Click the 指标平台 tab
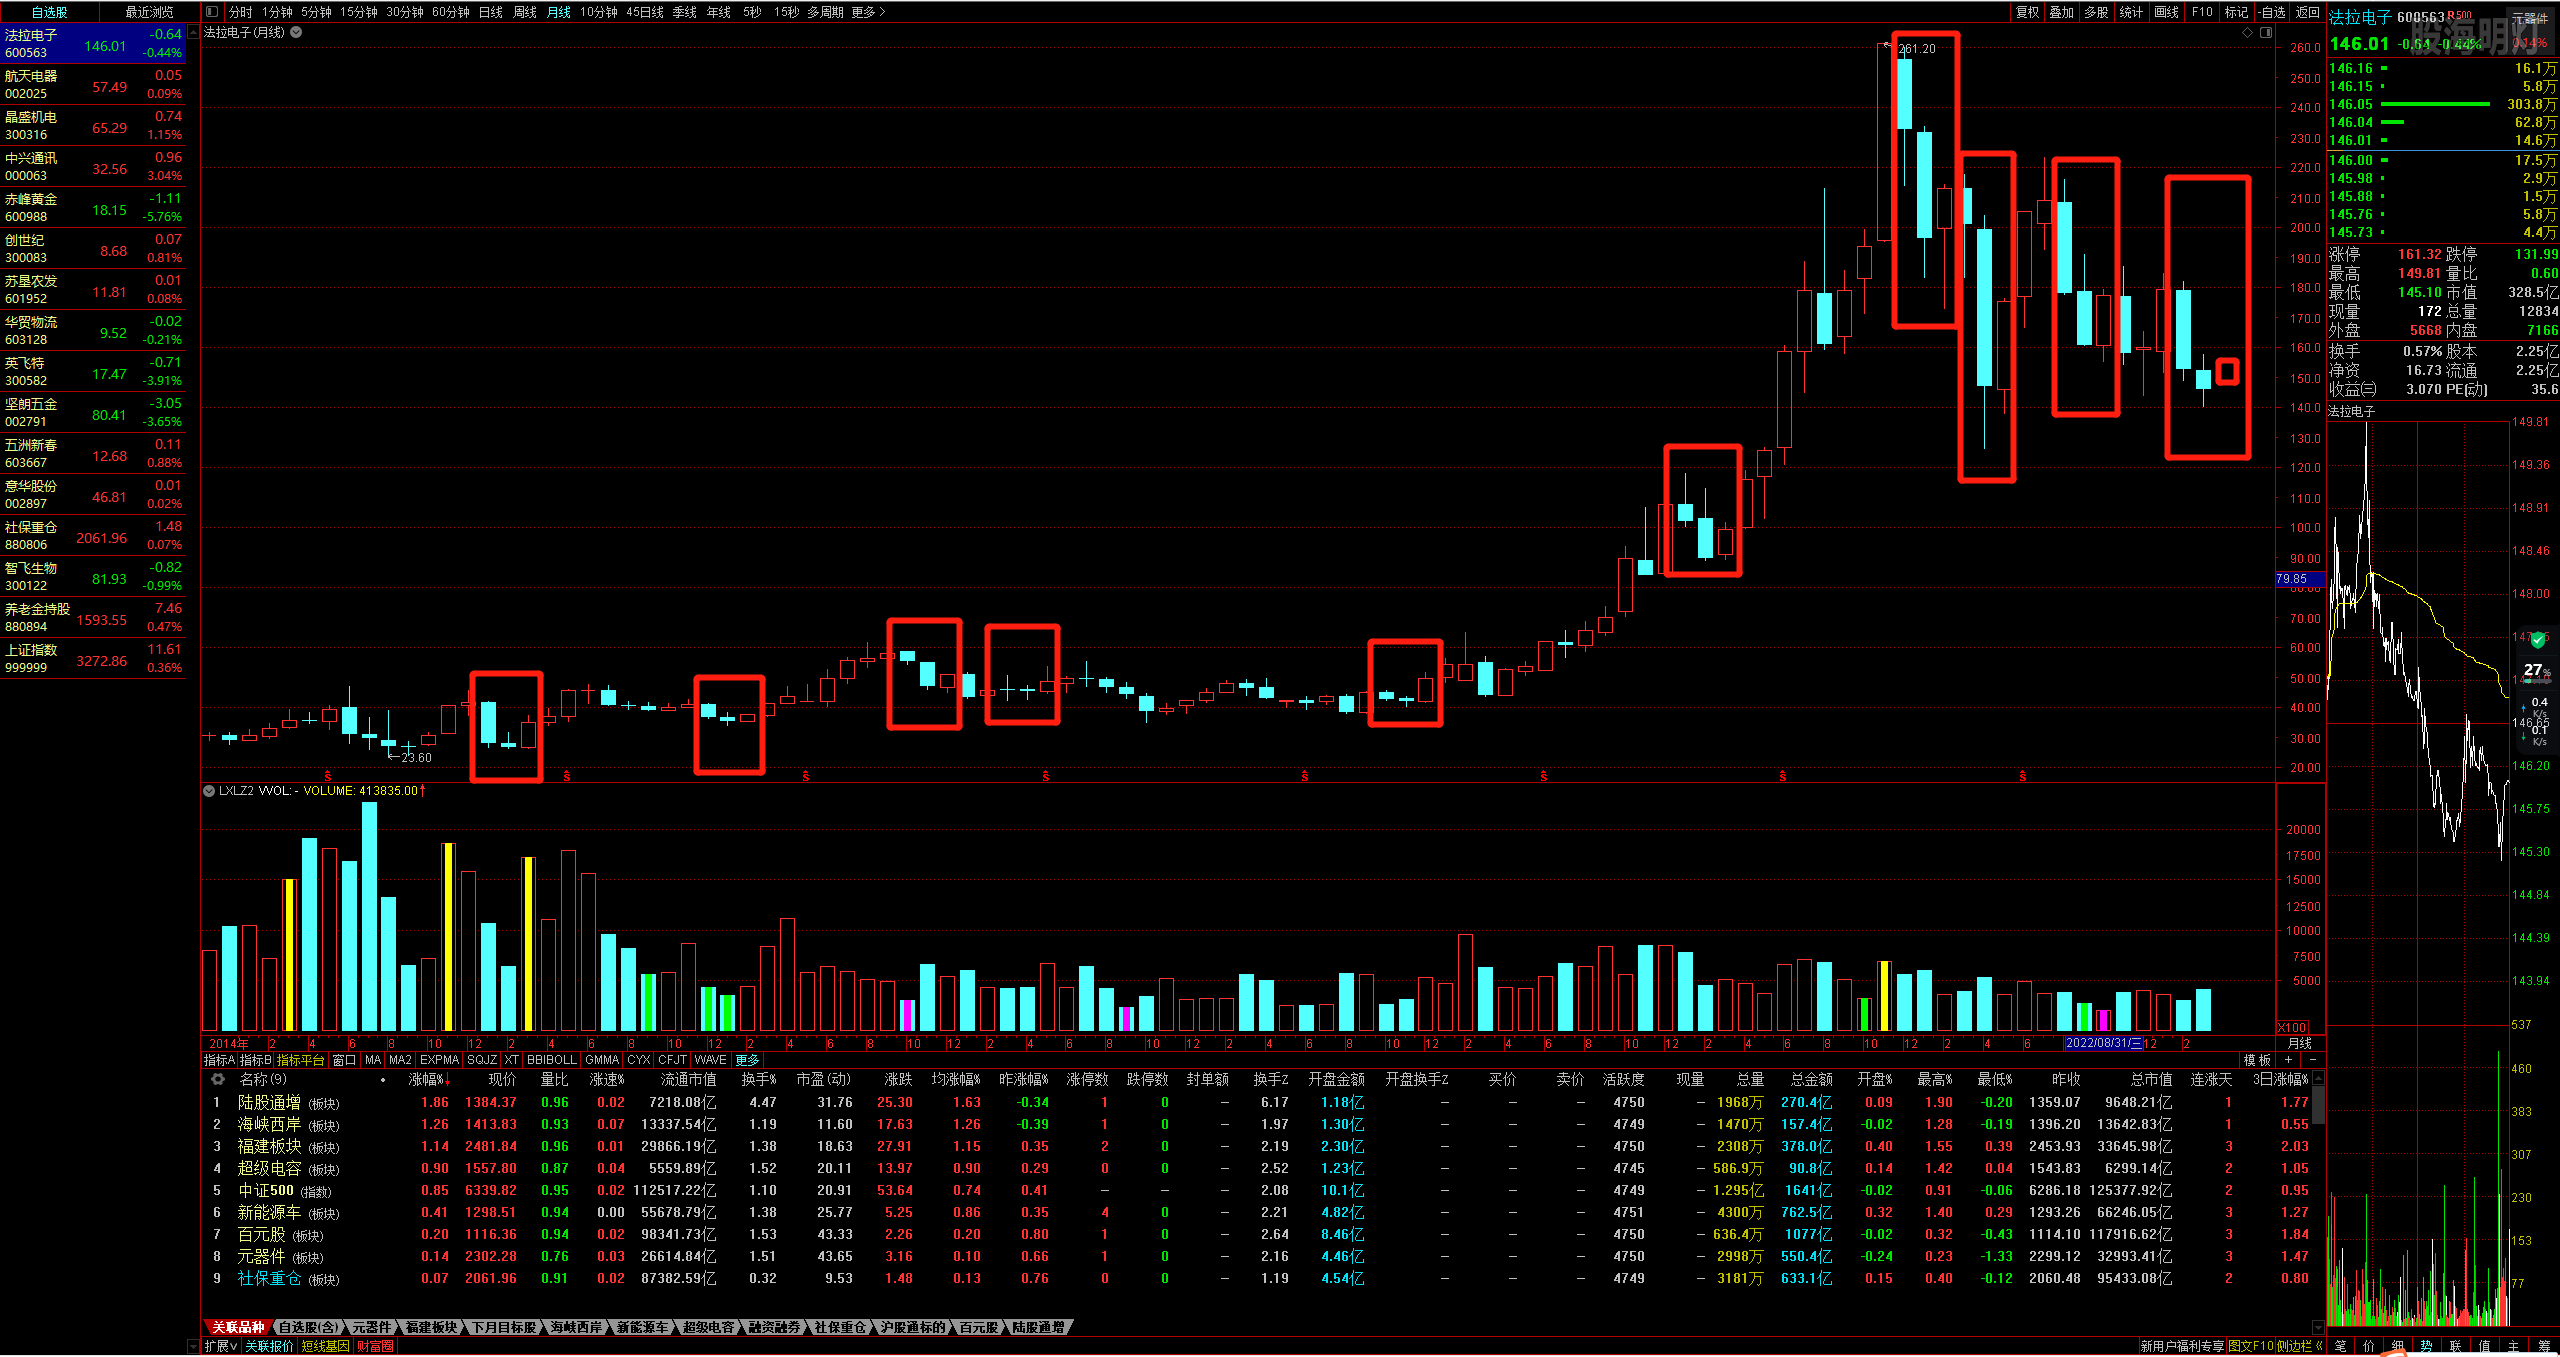This screenshot has width=2560, height=1357. pyautogui.click(x=300, y=1060)
